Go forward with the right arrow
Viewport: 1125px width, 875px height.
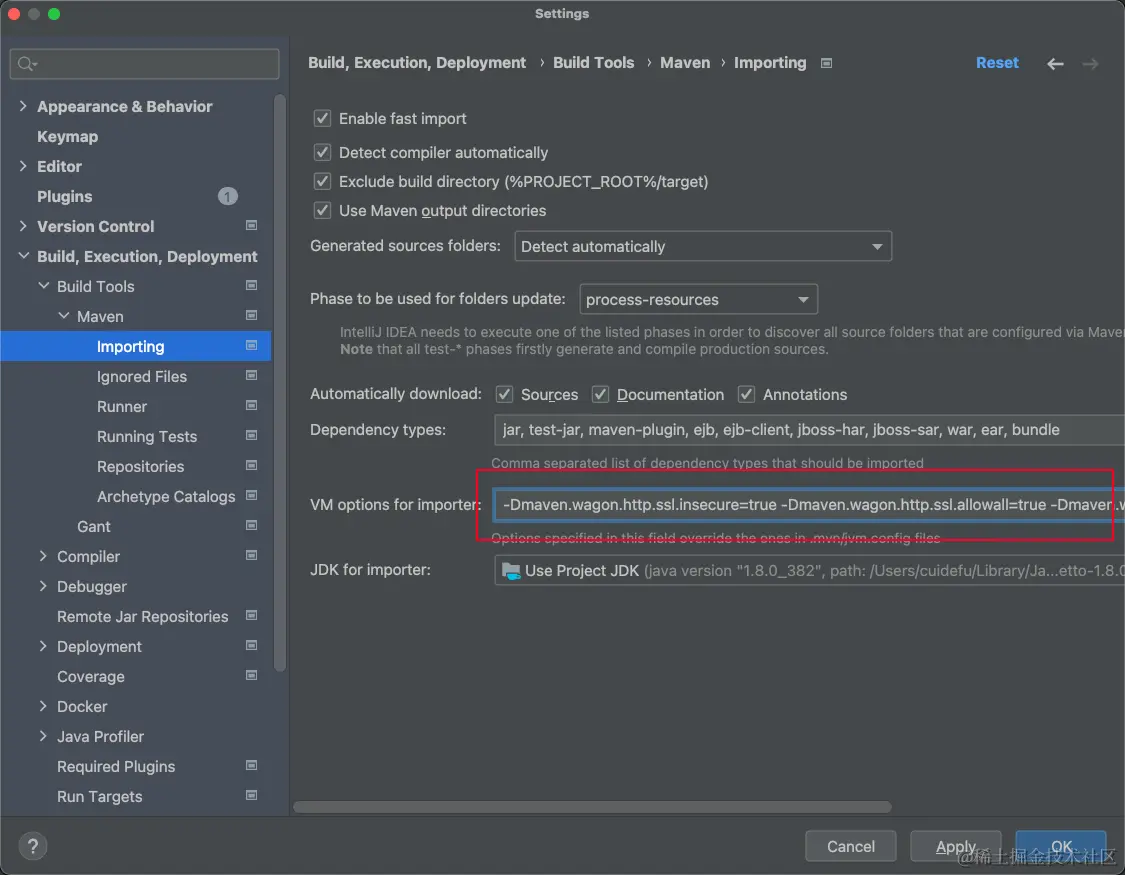coord(1091,64)
